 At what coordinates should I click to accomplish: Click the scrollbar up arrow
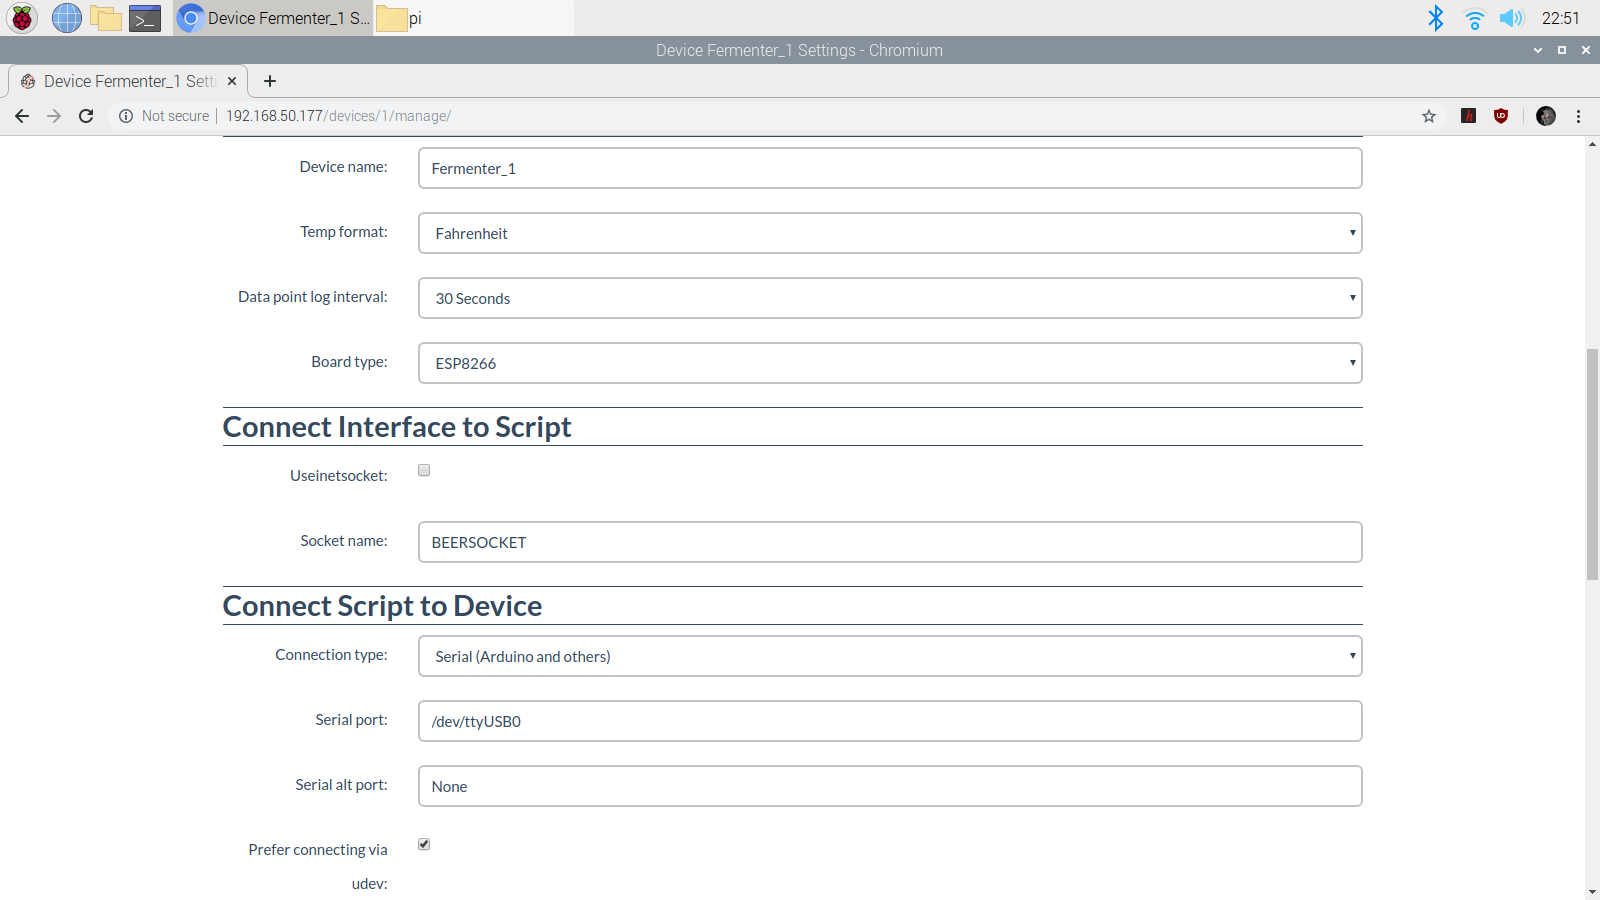(x=1592, y=144)
